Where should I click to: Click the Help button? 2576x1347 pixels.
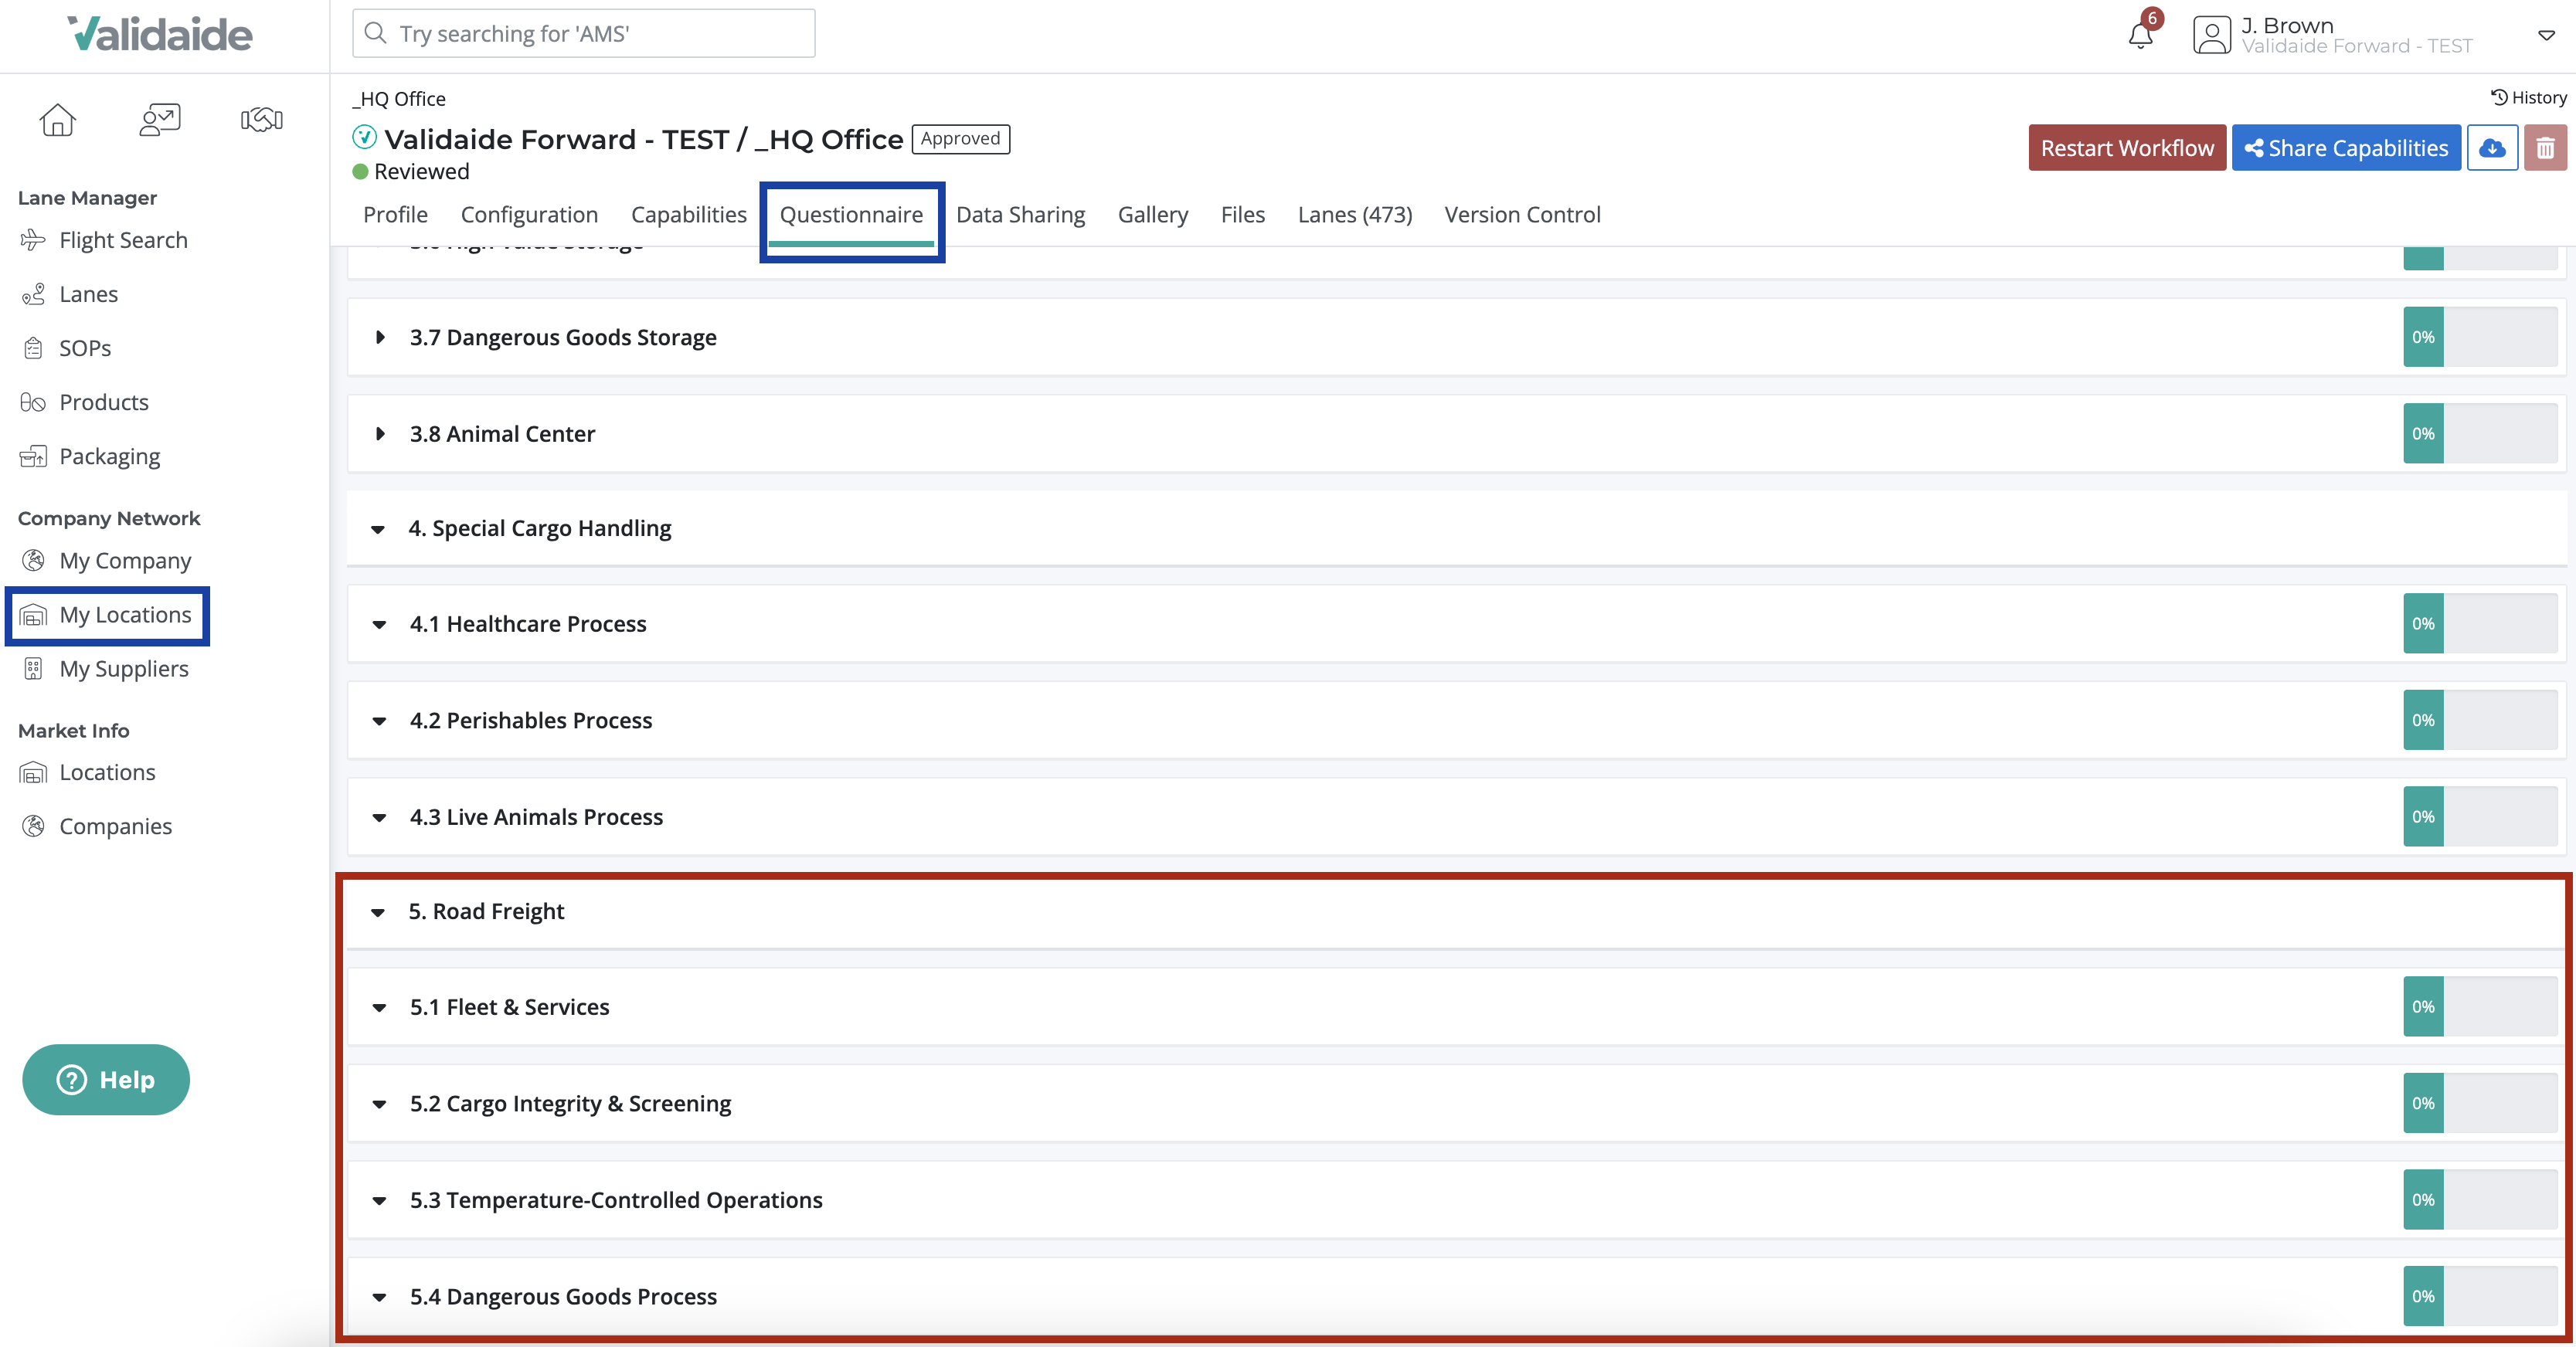[106, 1080]
